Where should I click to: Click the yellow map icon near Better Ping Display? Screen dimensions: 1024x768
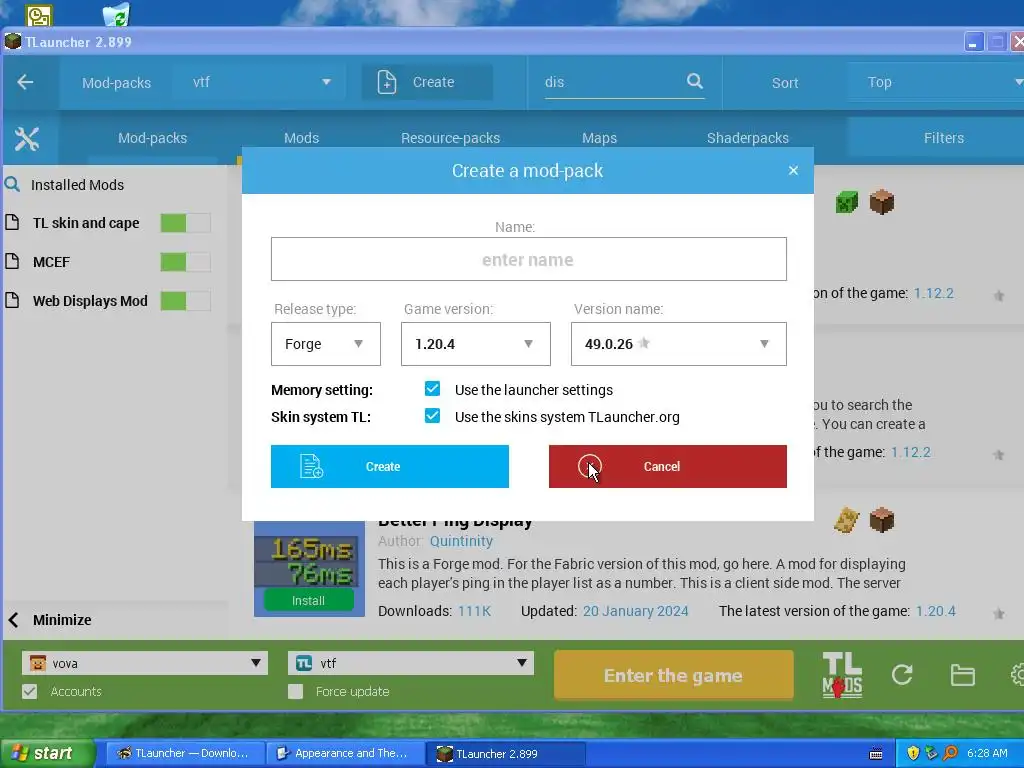[846, 520]
